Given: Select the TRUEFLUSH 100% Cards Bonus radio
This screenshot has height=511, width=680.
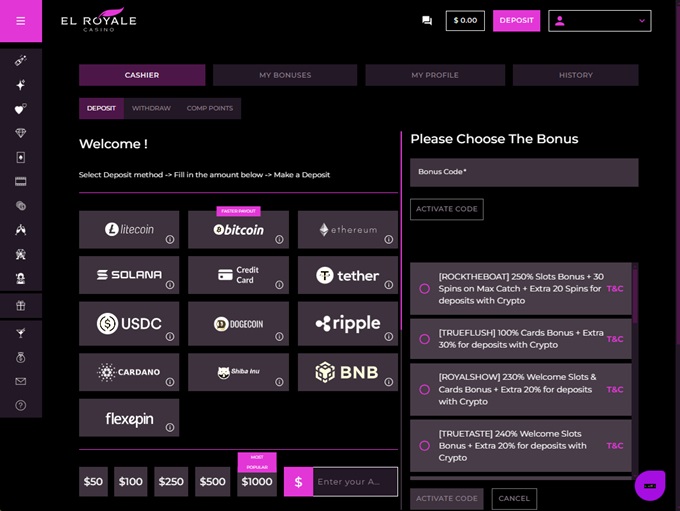Looking at the screenshot, I should (425, 339).
